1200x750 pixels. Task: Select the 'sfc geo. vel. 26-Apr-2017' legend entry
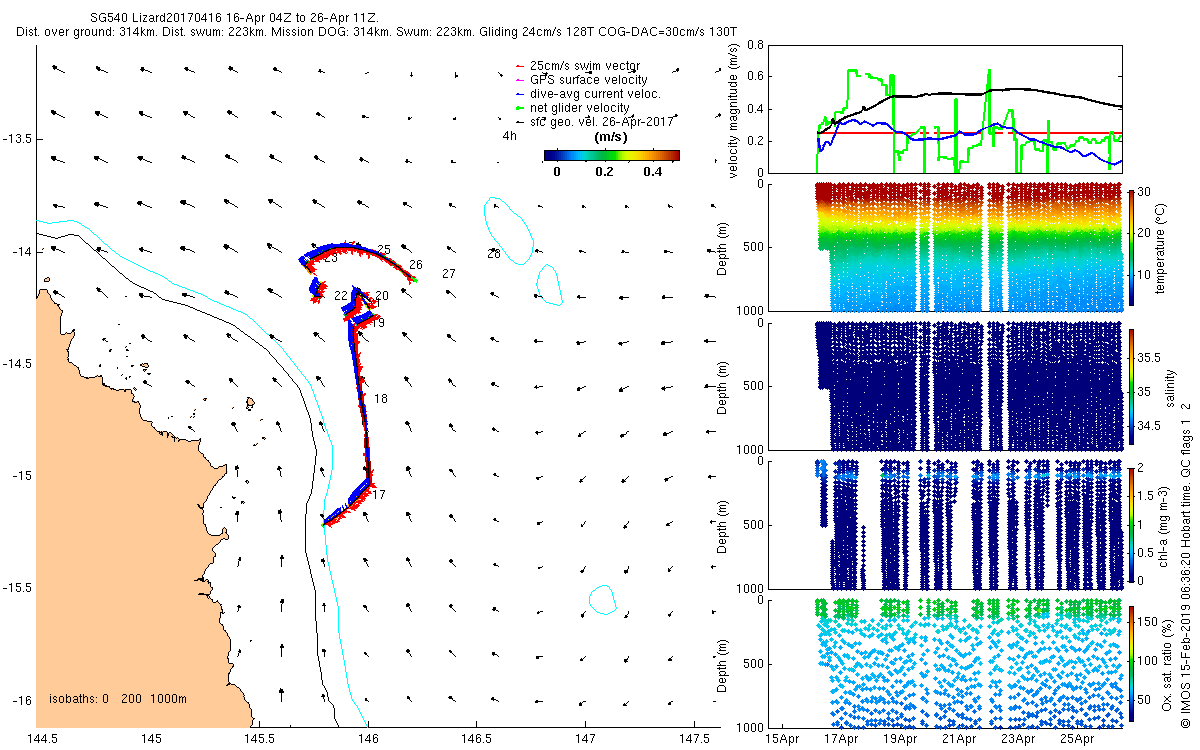(x=595, y=121)
